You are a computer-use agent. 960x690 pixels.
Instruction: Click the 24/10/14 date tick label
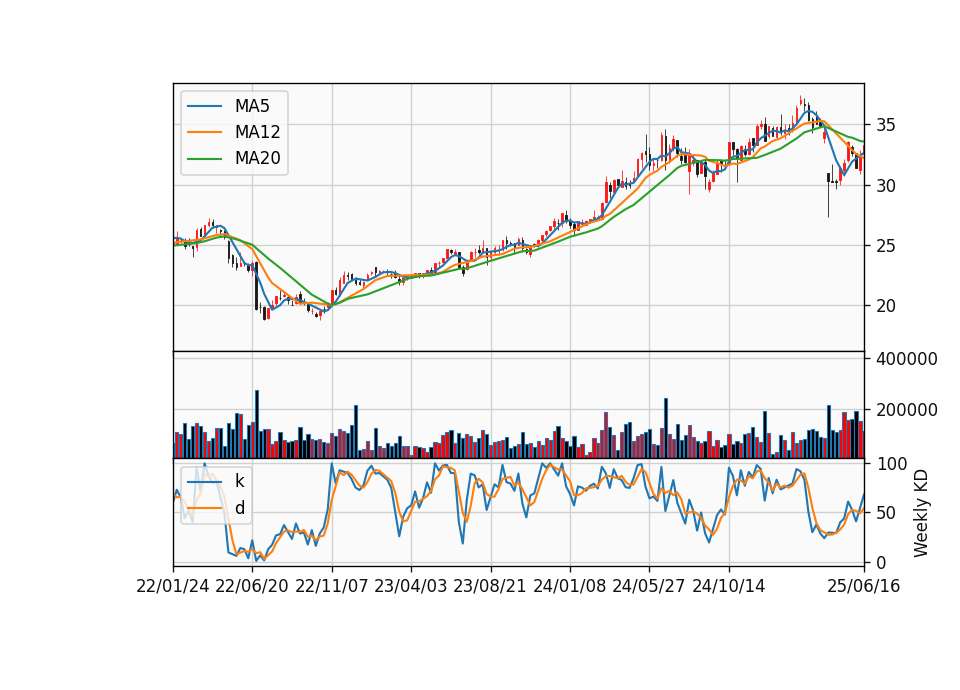pyautogui.click(x=729, y=587)
